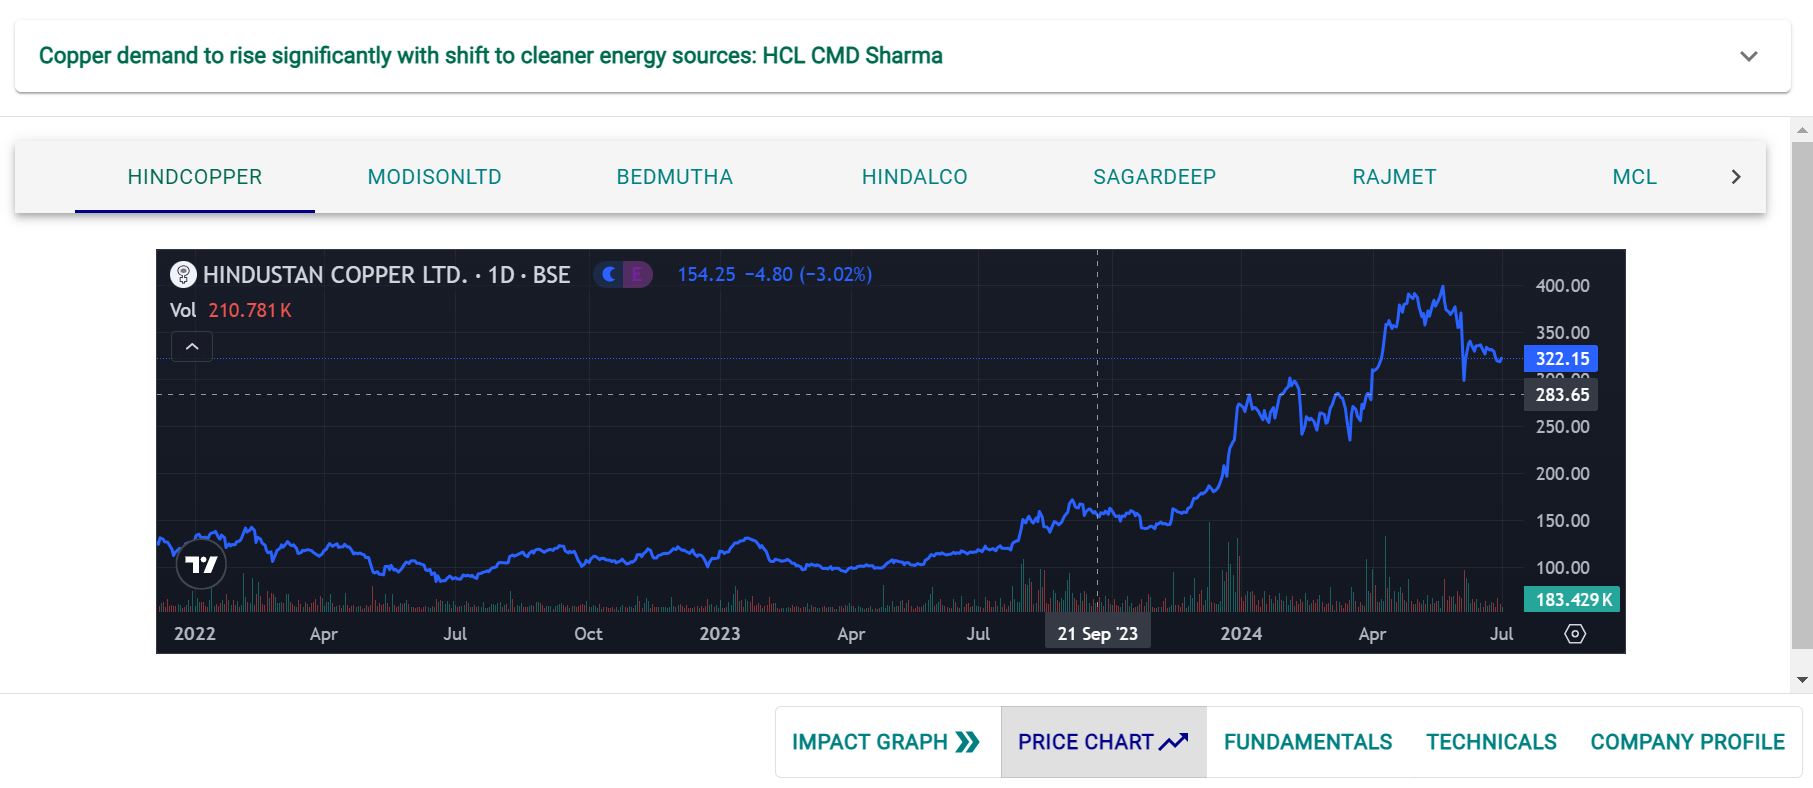Select the MODISONLTD tab
This screenshot has height=788, width=1813.
[434, 177]
